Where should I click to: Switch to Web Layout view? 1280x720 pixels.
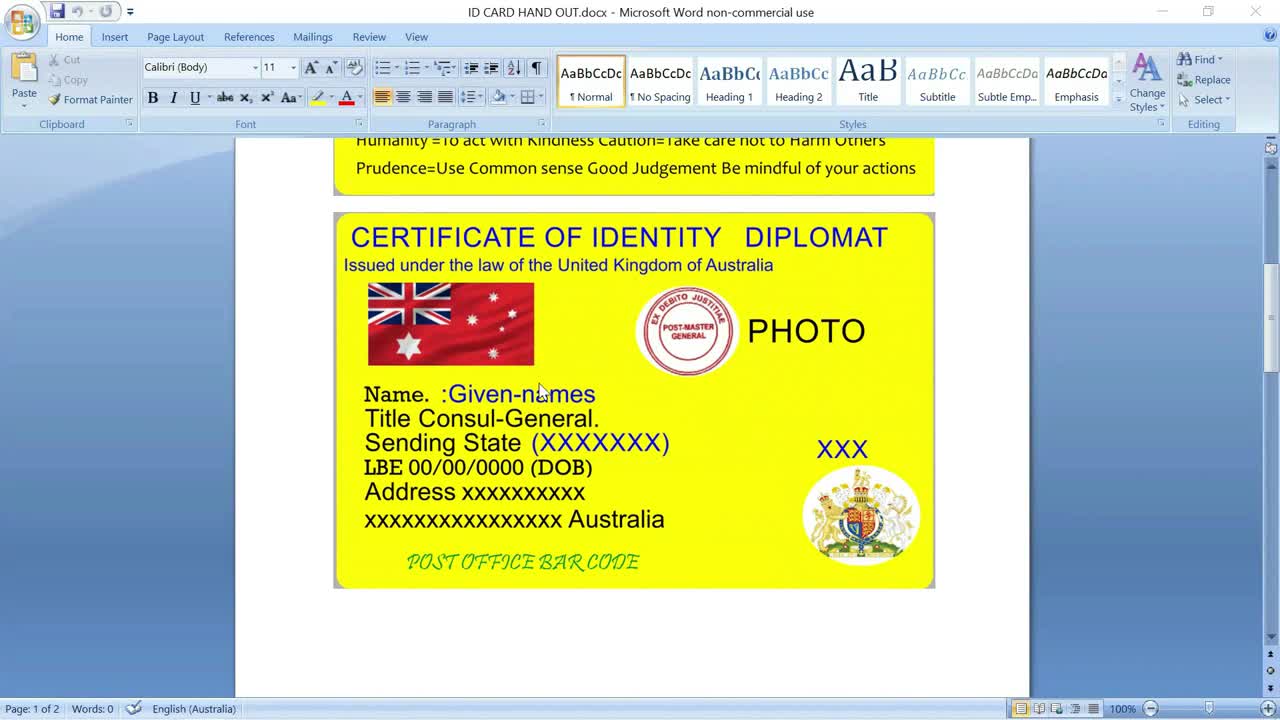coord(1057,709)
